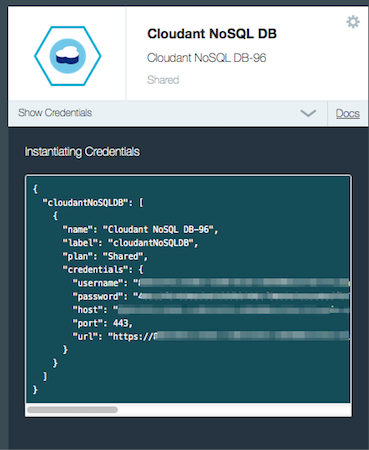Image resolution: width=369 pixels, height=450 pixels.
Task: Open the settings gear on service tile
Action: [x=353, y=22]
